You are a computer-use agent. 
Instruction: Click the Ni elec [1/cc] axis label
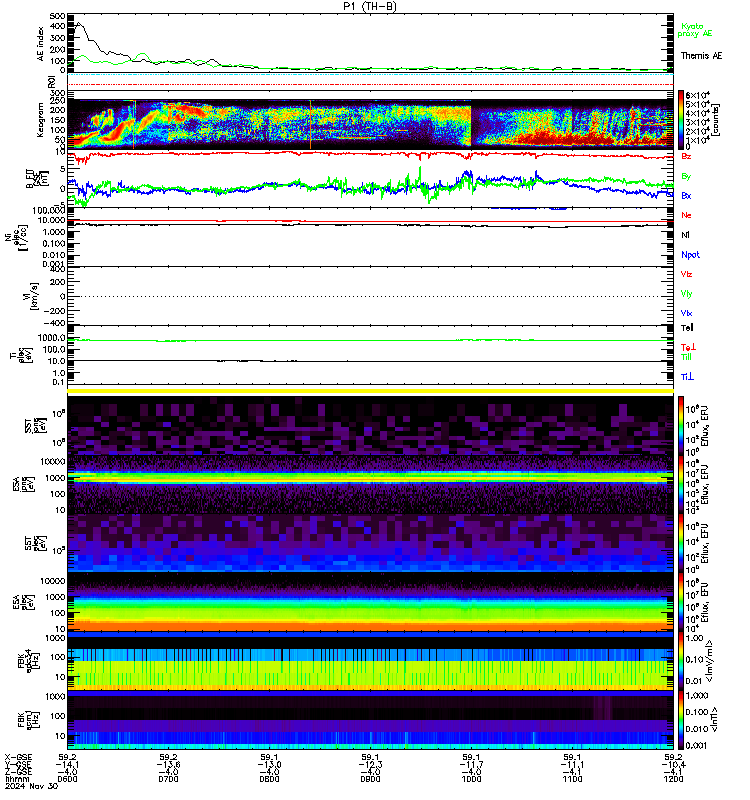pyautogui.click(x=18, y=239)
